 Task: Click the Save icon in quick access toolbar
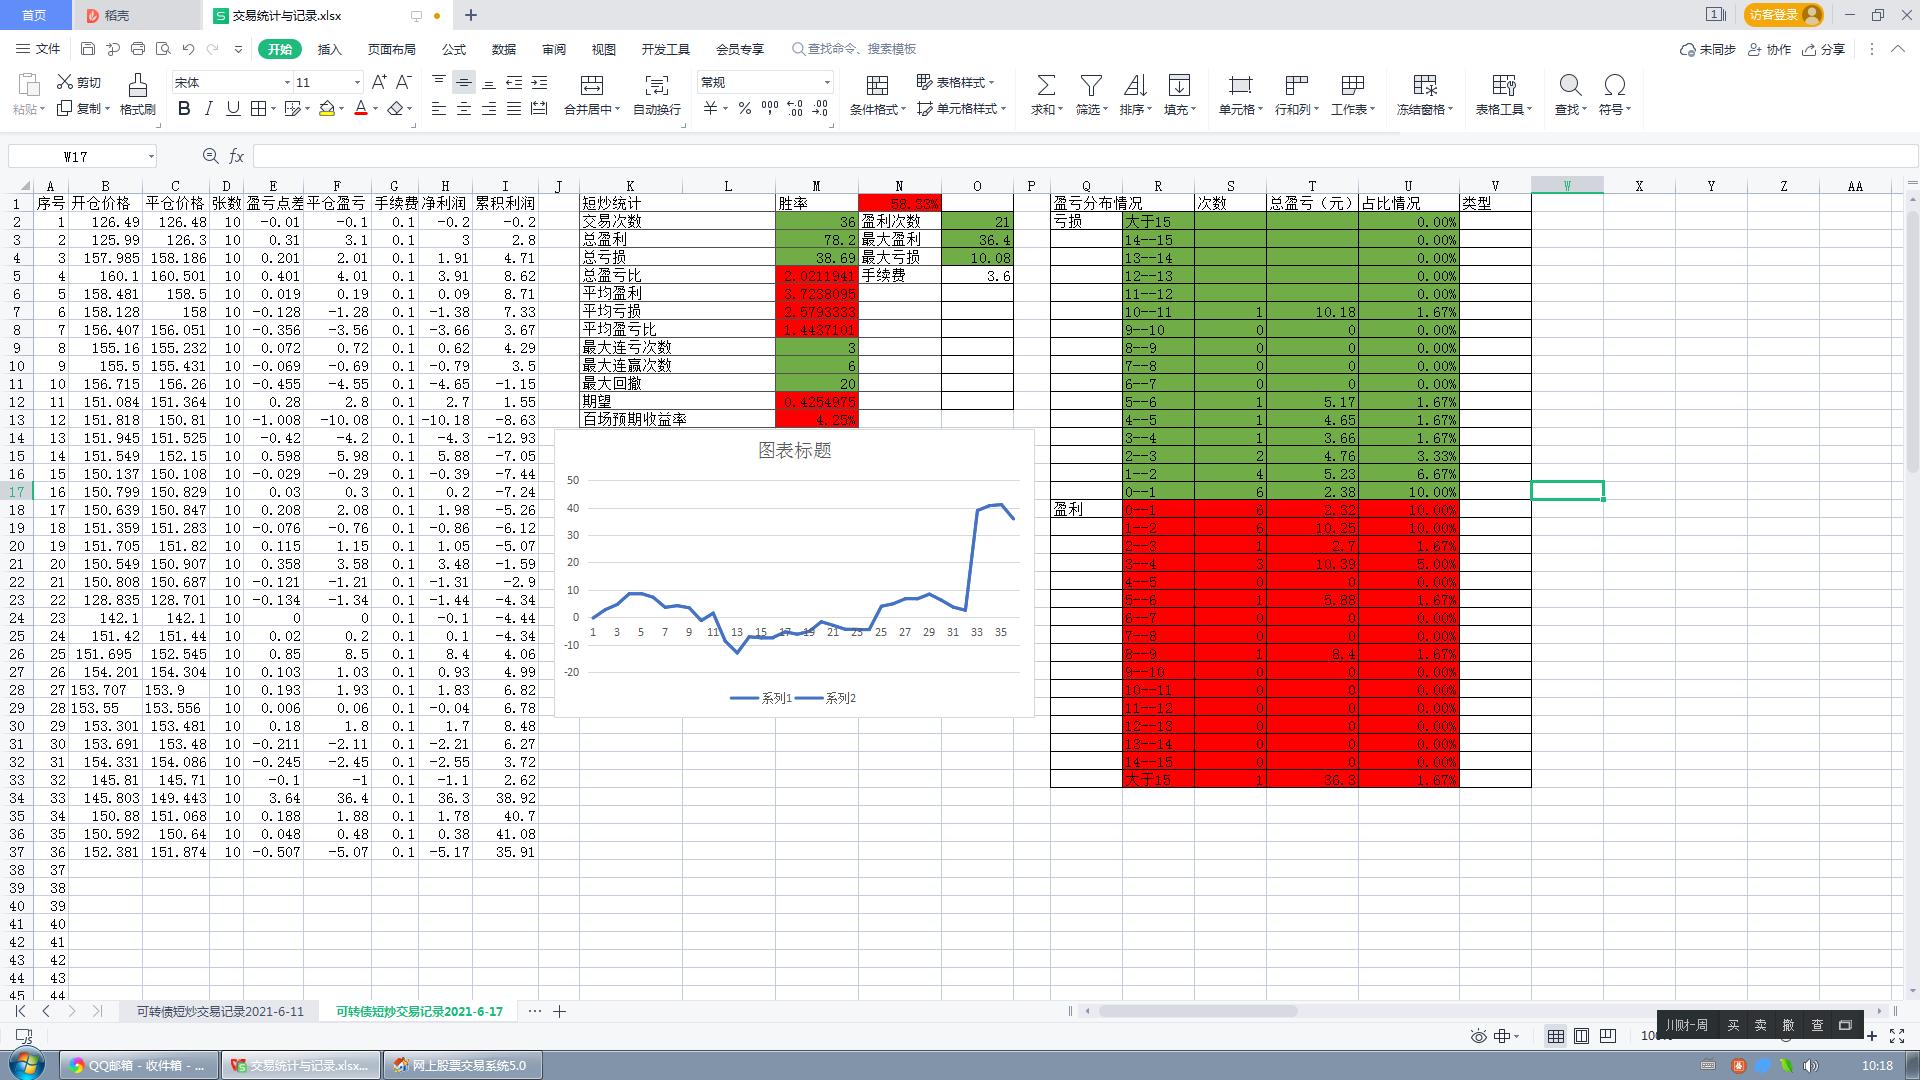(x=88, y=49)
